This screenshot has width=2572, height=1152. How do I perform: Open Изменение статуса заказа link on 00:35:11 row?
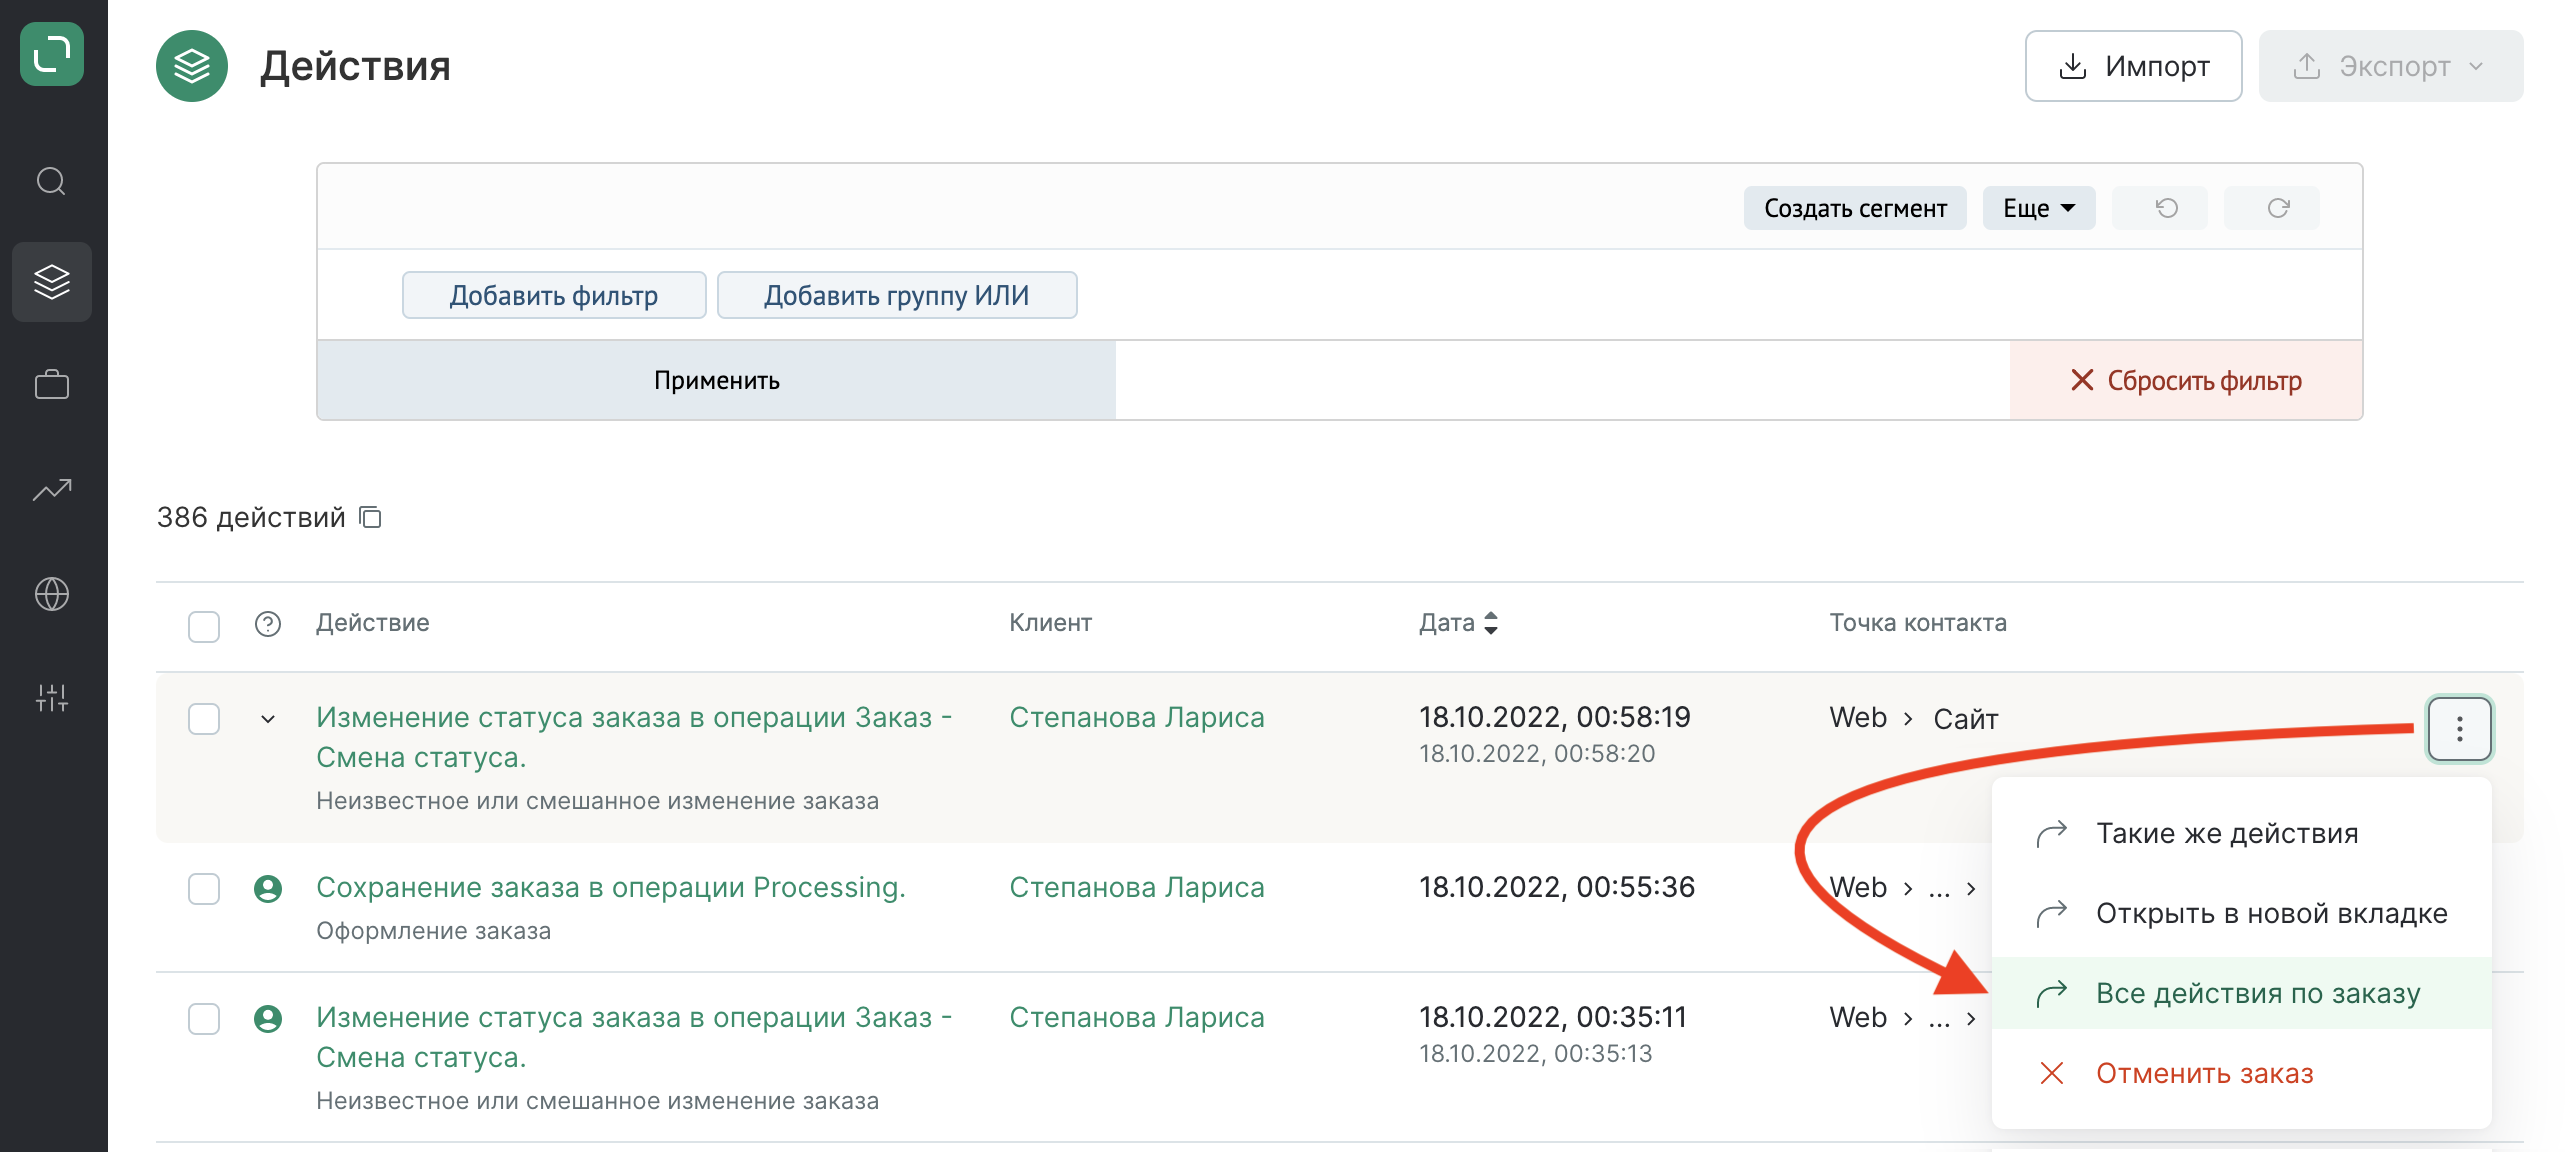pos(634,1037)
